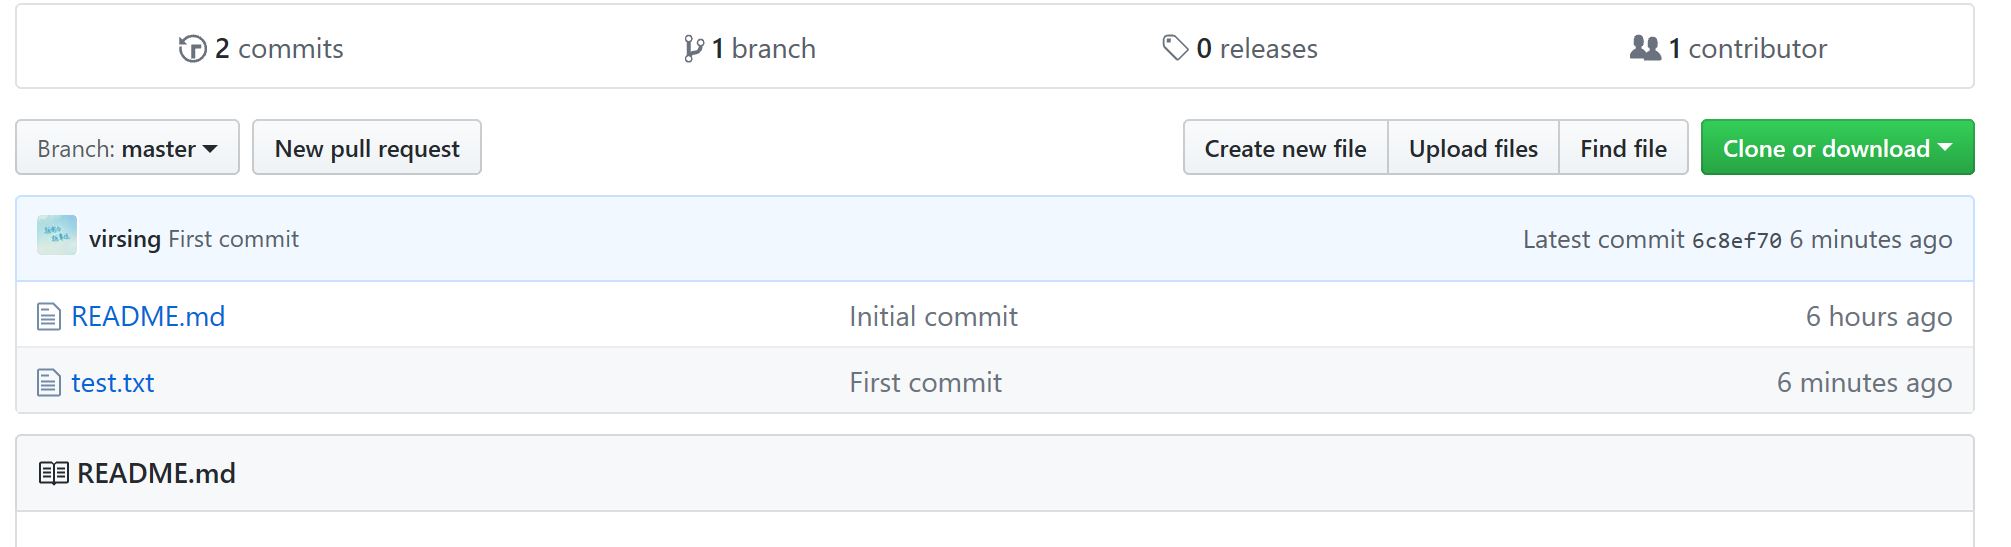The width and height of the screenshot is (2011, 547).
Task: Expand the Clone or download dropdown
Action: pos(1837,148)
